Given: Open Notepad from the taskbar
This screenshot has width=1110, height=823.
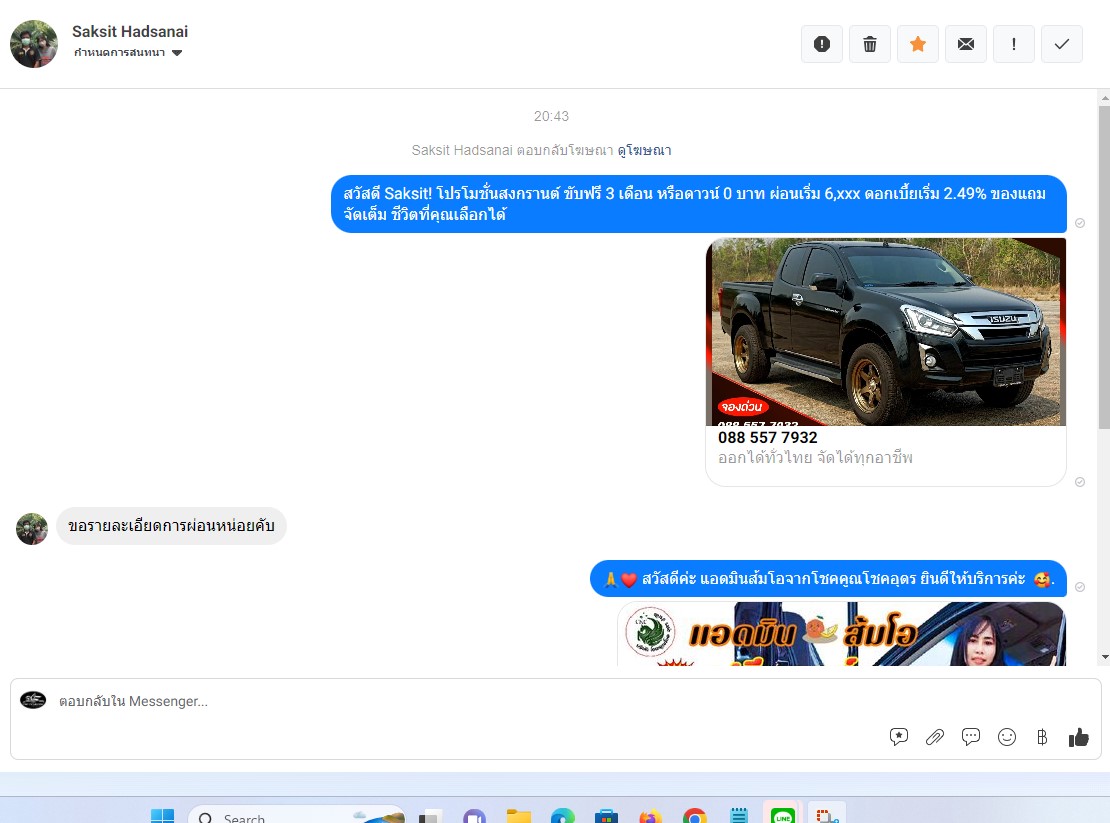Looking at the screenshot, I should [x=738, y=816].
